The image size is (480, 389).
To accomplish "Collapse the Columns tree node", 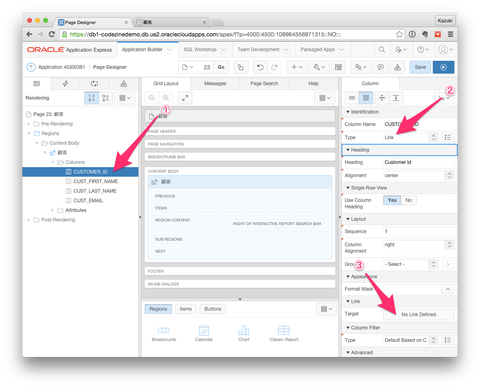I will click(53, 162).
